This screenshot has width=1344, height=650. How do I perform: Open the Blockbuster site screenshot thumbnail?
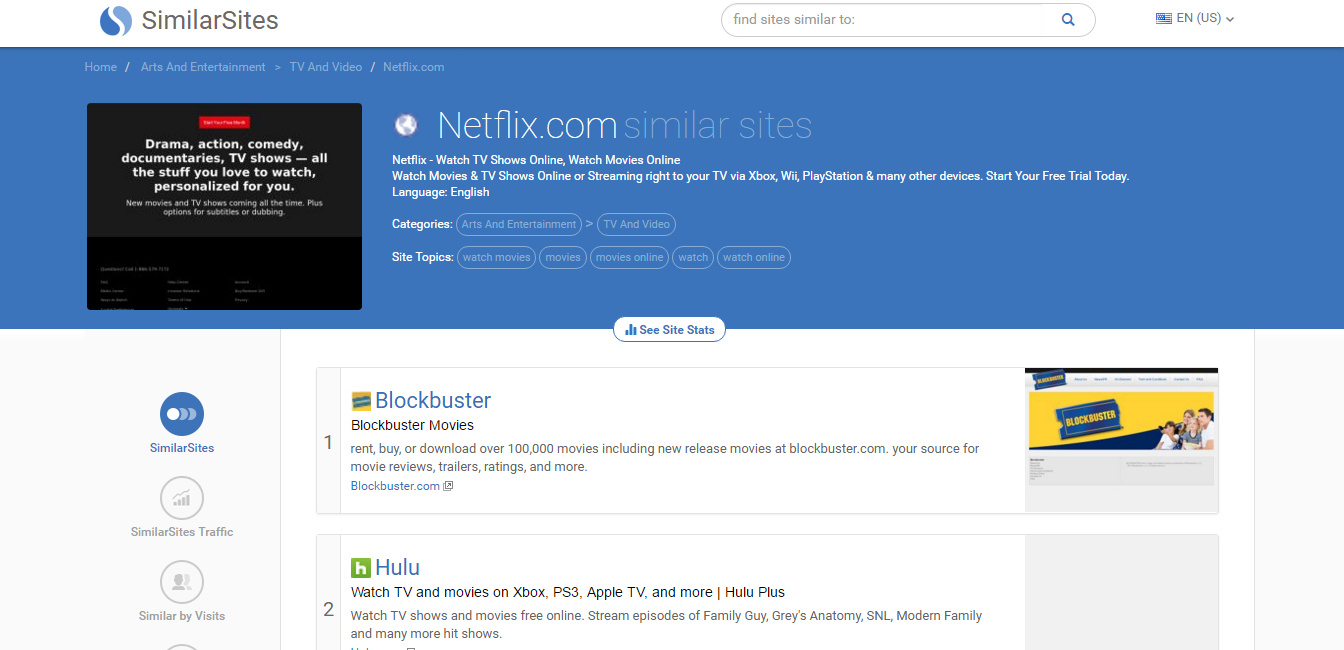1121,440
